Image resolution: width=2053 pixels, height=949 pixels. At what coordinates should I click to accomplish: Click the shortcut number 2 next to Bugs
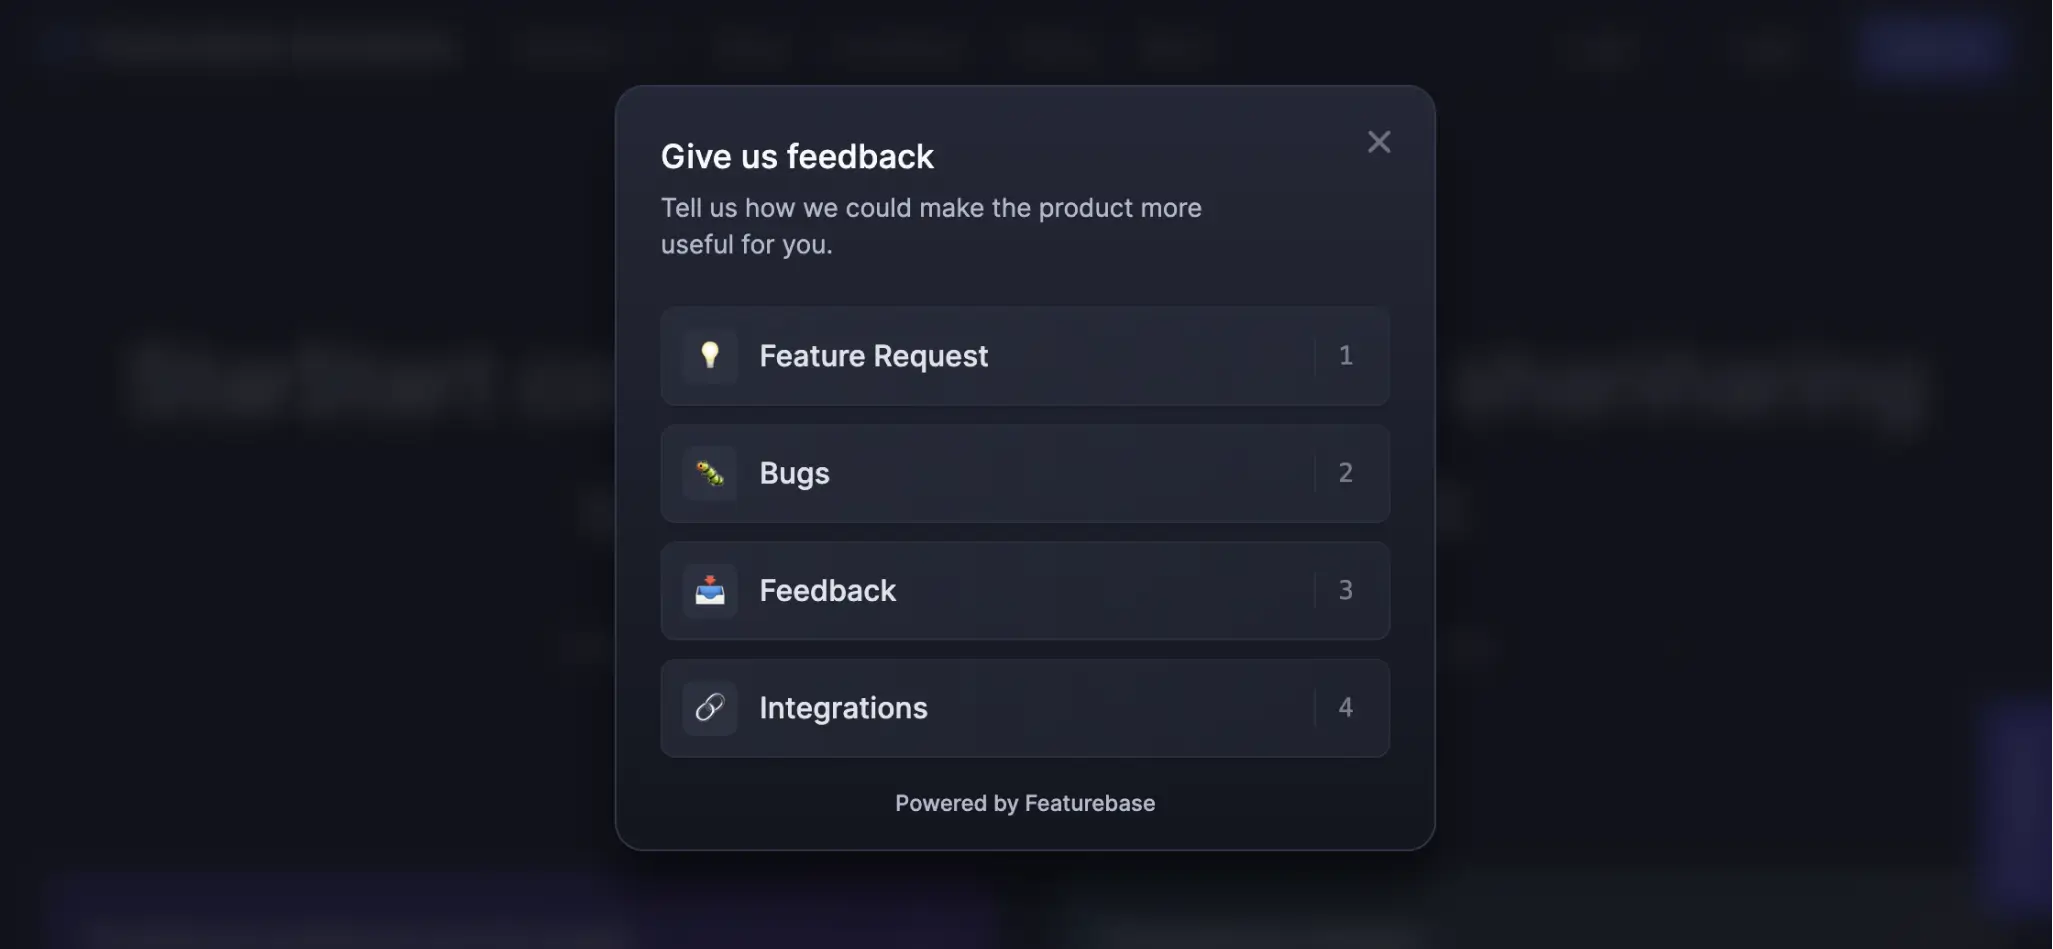click(x=1346, y=472)
